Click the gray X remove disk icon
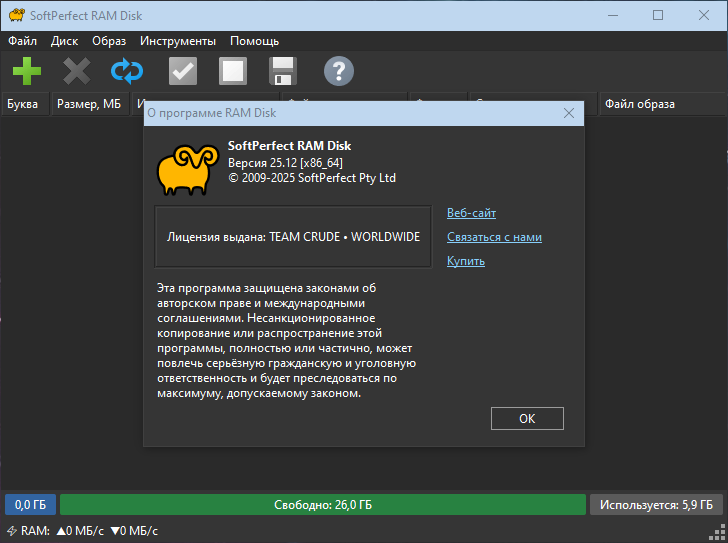Viewport: 728px width, 543px height. (77, 71)
